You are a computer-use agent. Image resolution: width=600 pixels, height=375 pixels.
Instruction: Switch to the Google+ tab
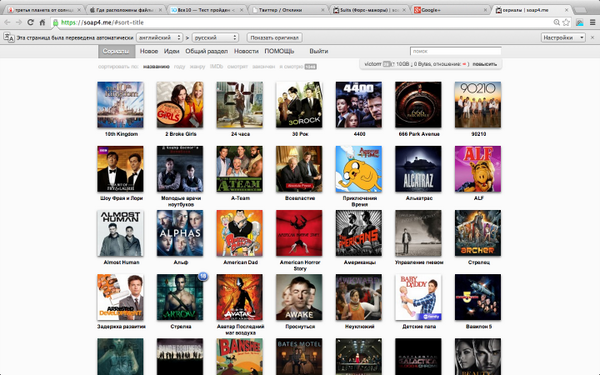click(451, 10)
